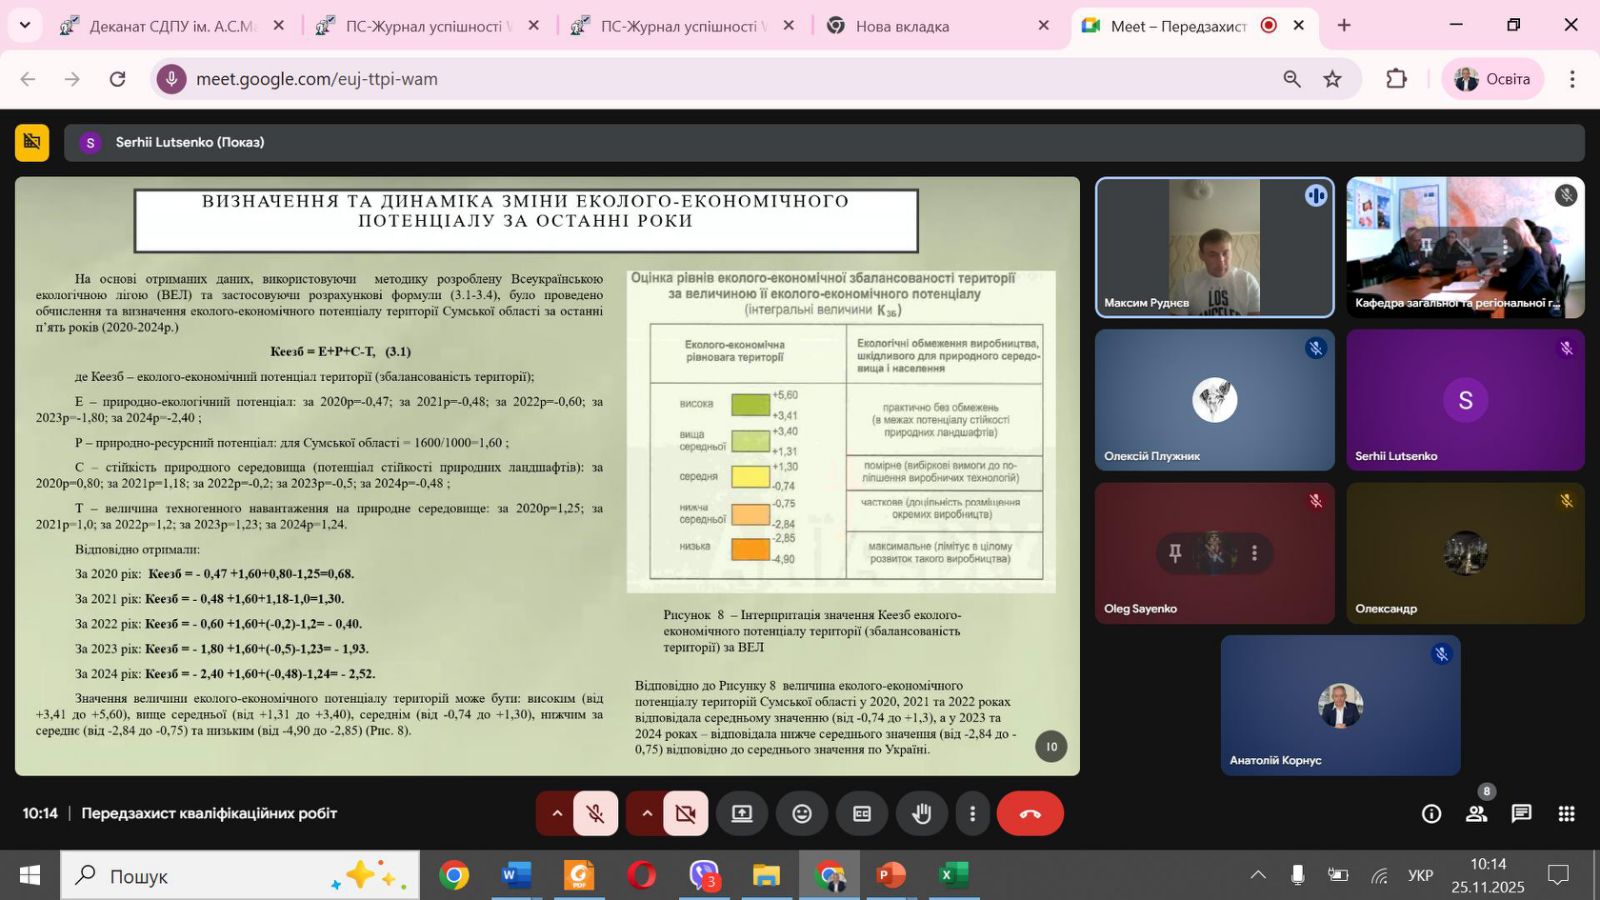Show the participants people list
The width and height of the screenshot is (1600, 900).
(x=1476, y=814)
